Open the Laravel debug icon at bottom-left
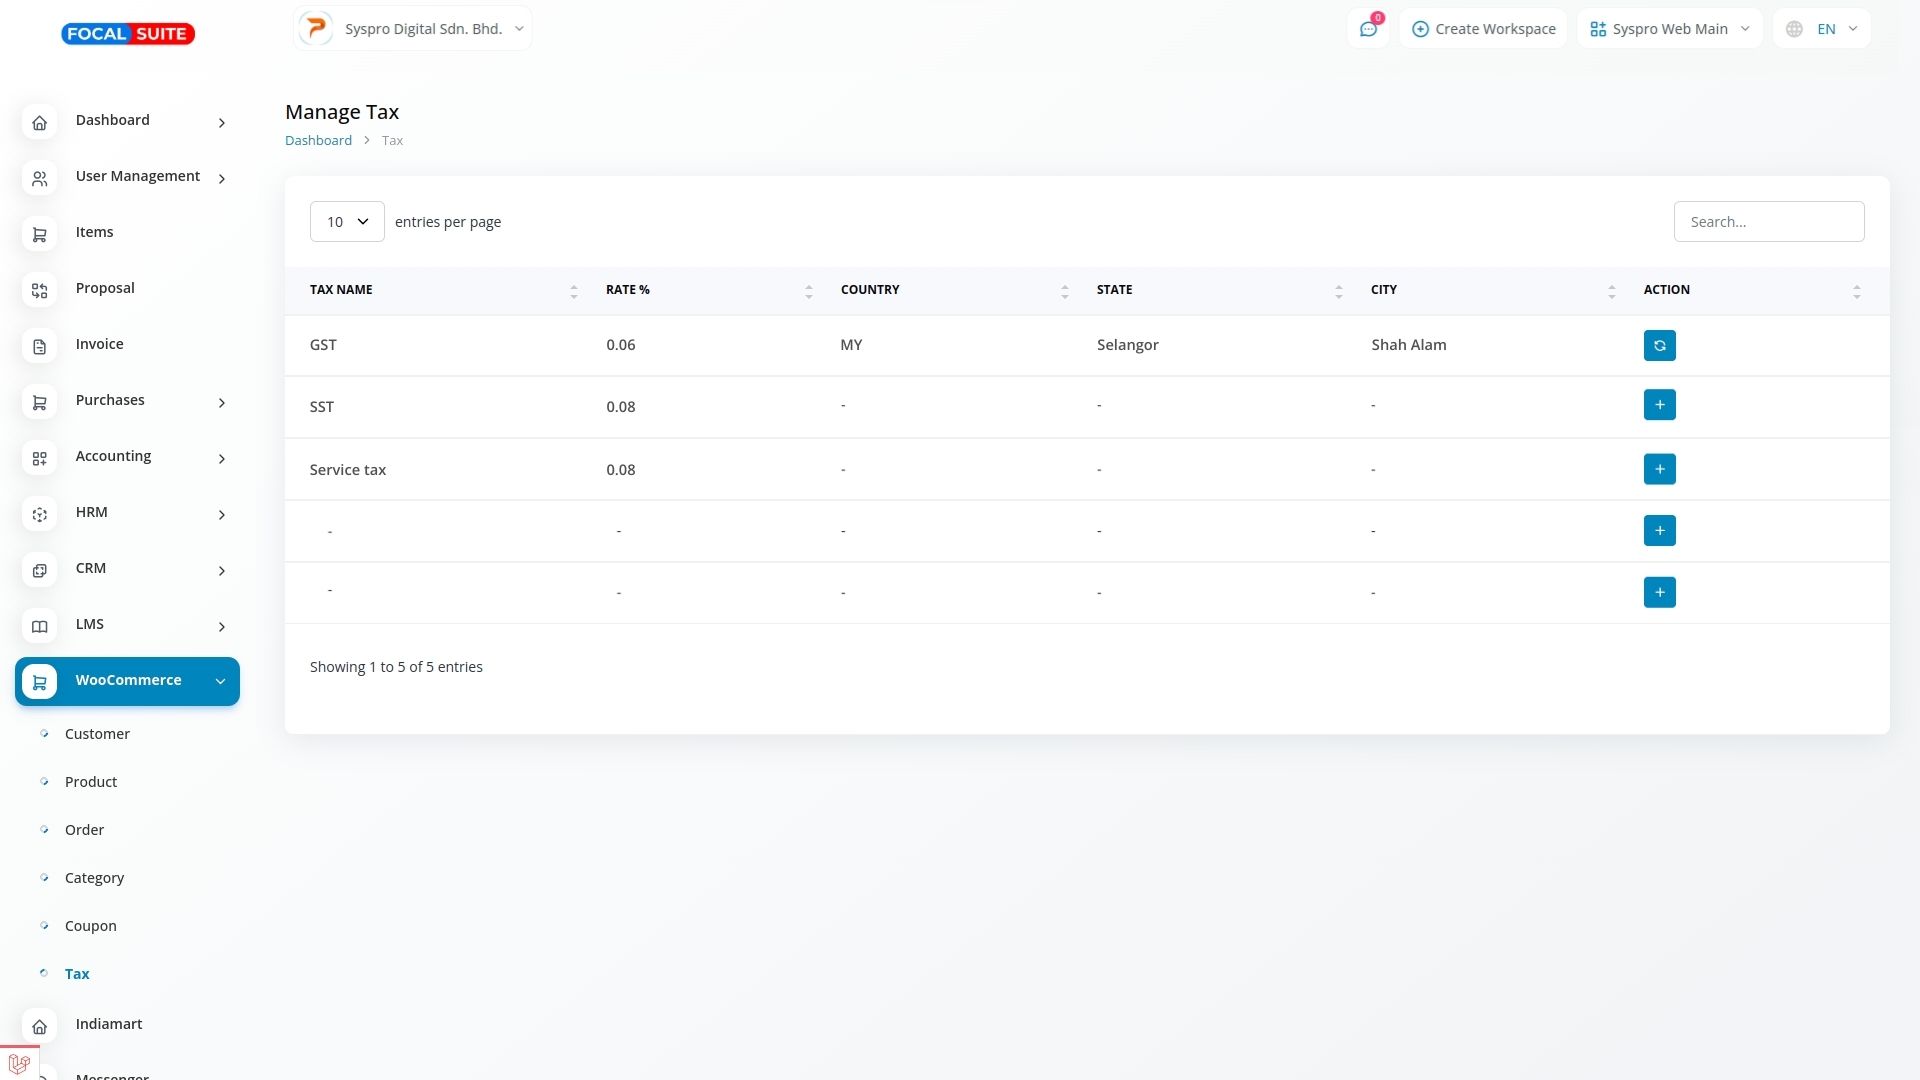 (19, 1064)
